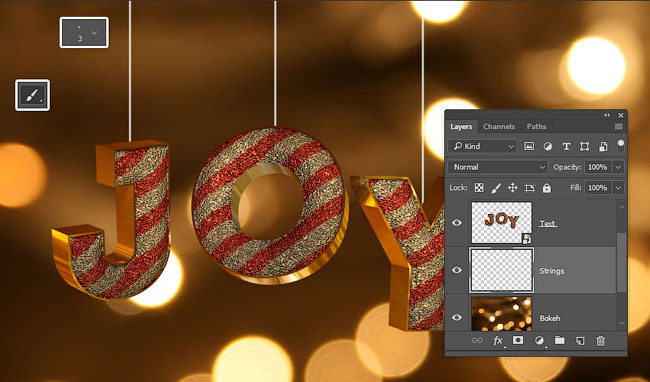Switch to the Channels tab

pos(499,126)
